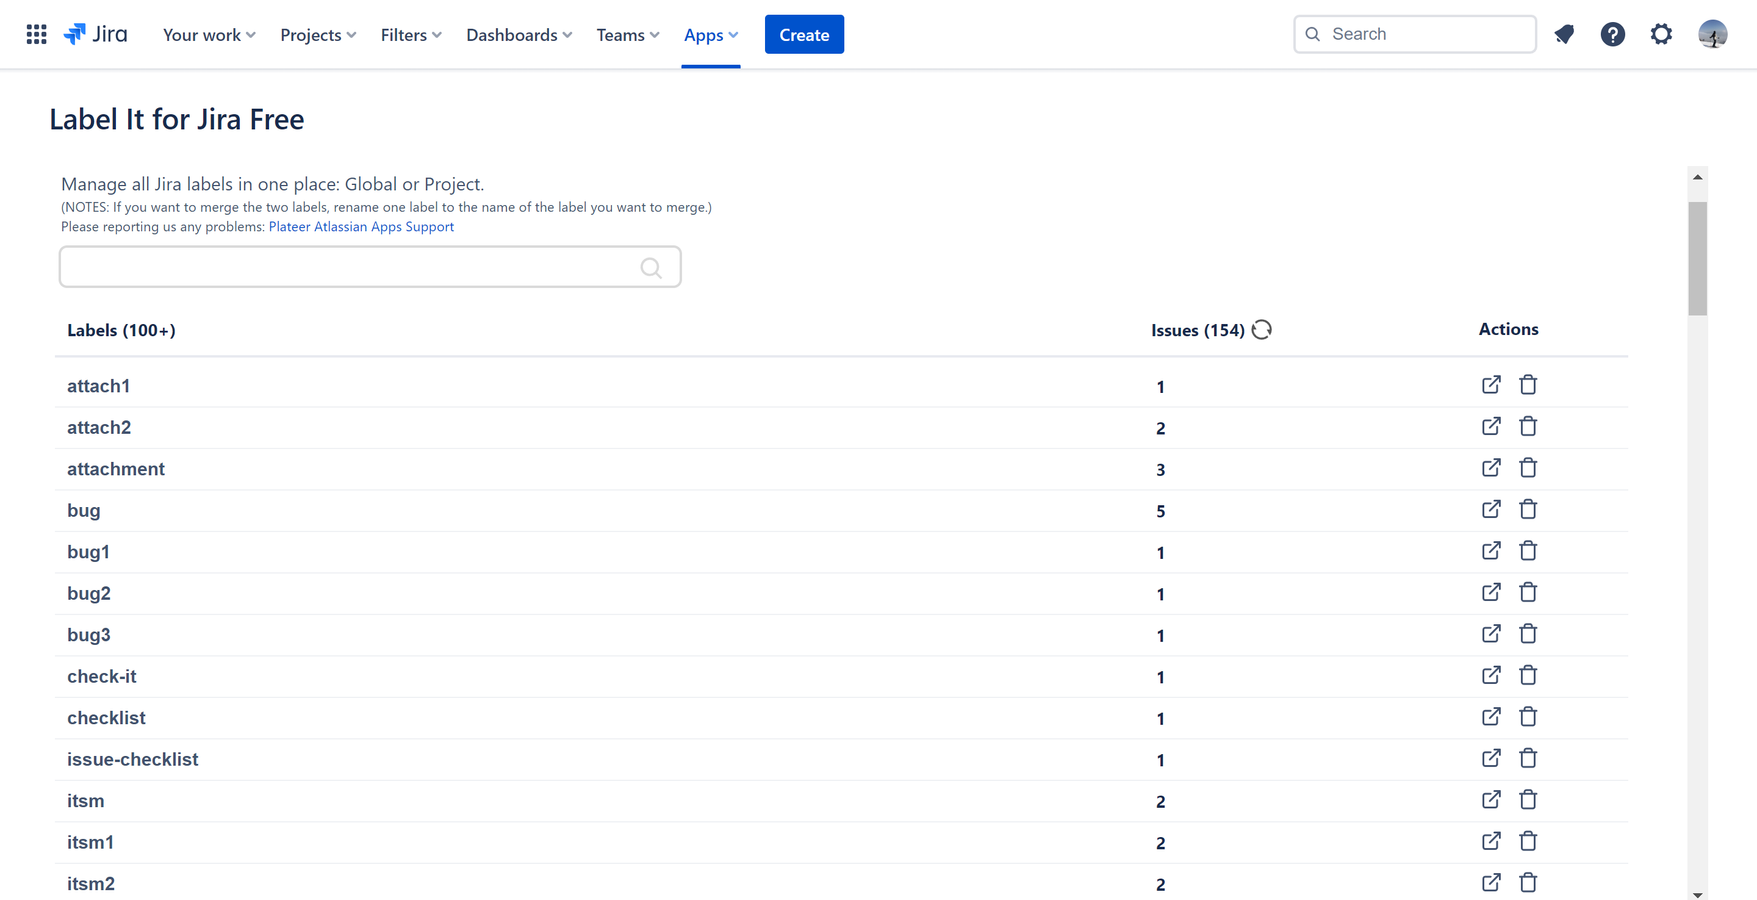Delete the checklist label
The width and height of the screenshot is (1757, 900).
[x=1528, y=717]
